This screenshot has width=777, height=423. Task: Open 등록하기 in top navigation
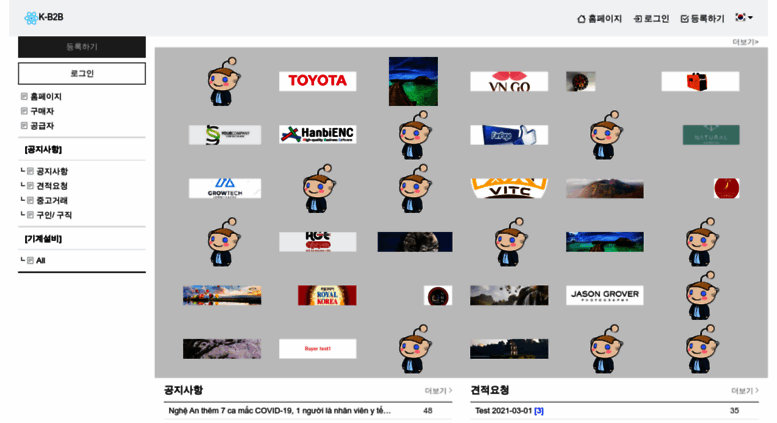pos(702,19)
